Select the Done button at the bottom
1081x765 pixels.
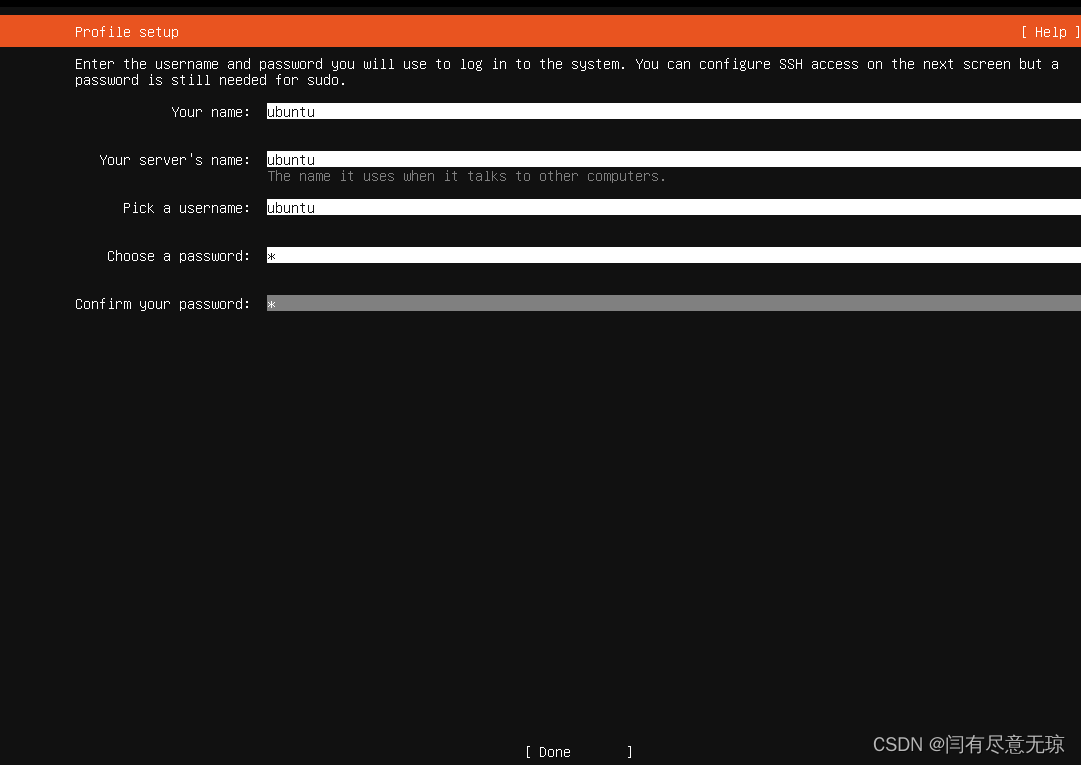(578, 752)
